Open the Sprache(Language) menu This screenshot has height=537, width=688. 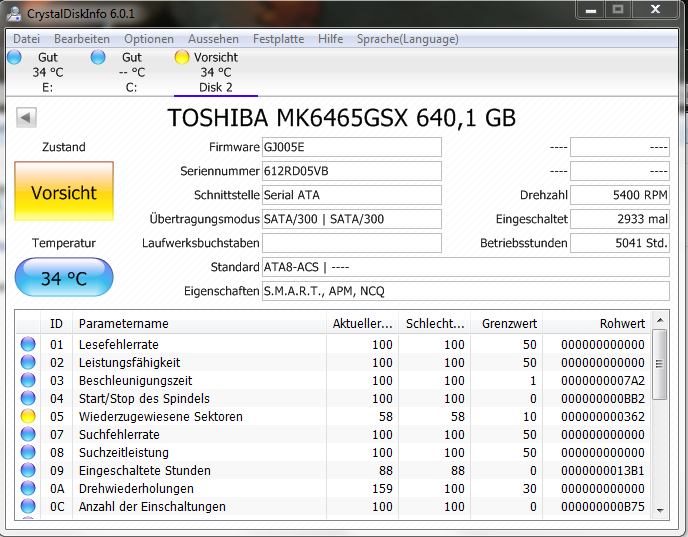pos(408,39)
